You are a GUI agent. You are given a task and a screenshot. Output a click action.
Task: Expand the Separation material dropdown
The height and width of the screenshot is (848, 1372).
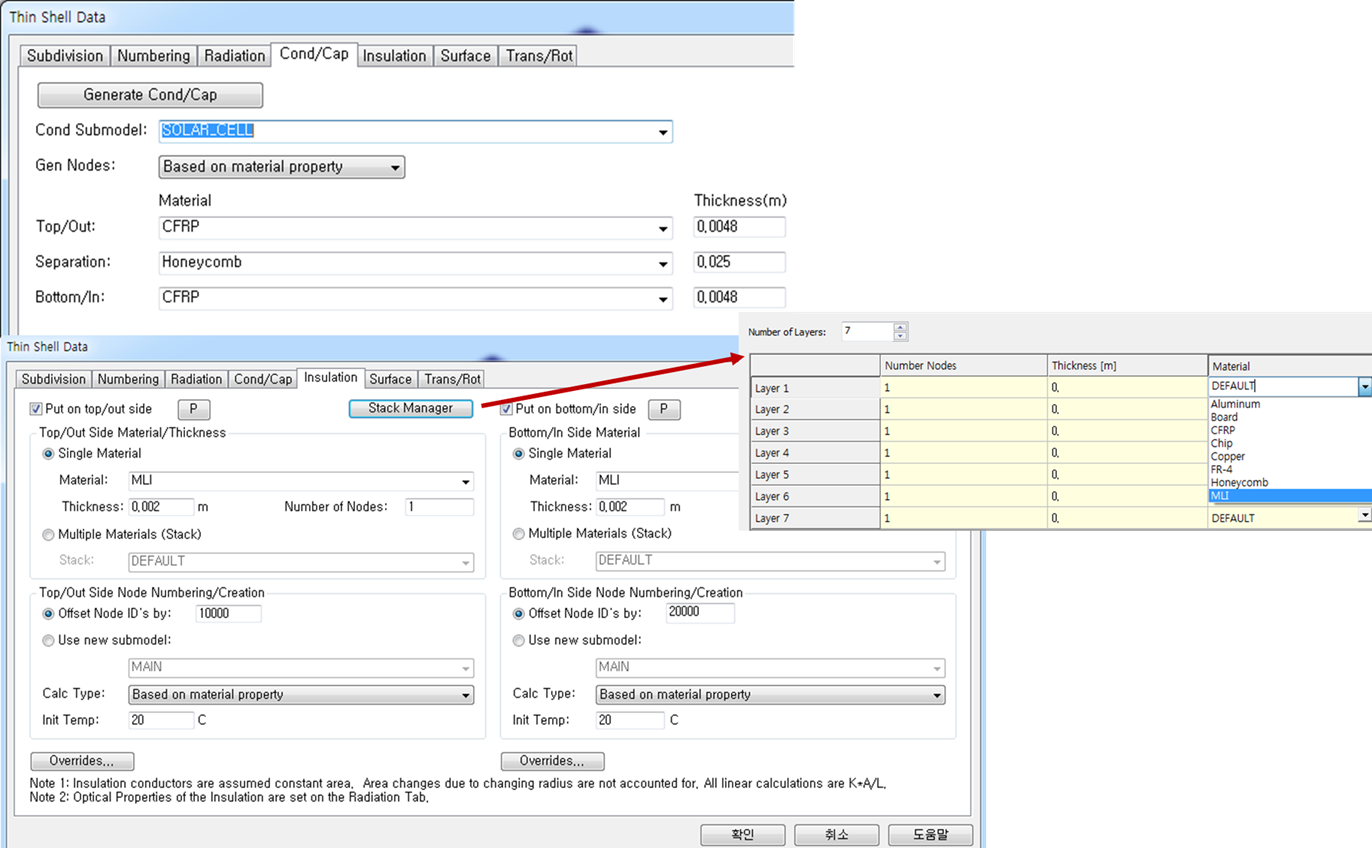point(663,264)
